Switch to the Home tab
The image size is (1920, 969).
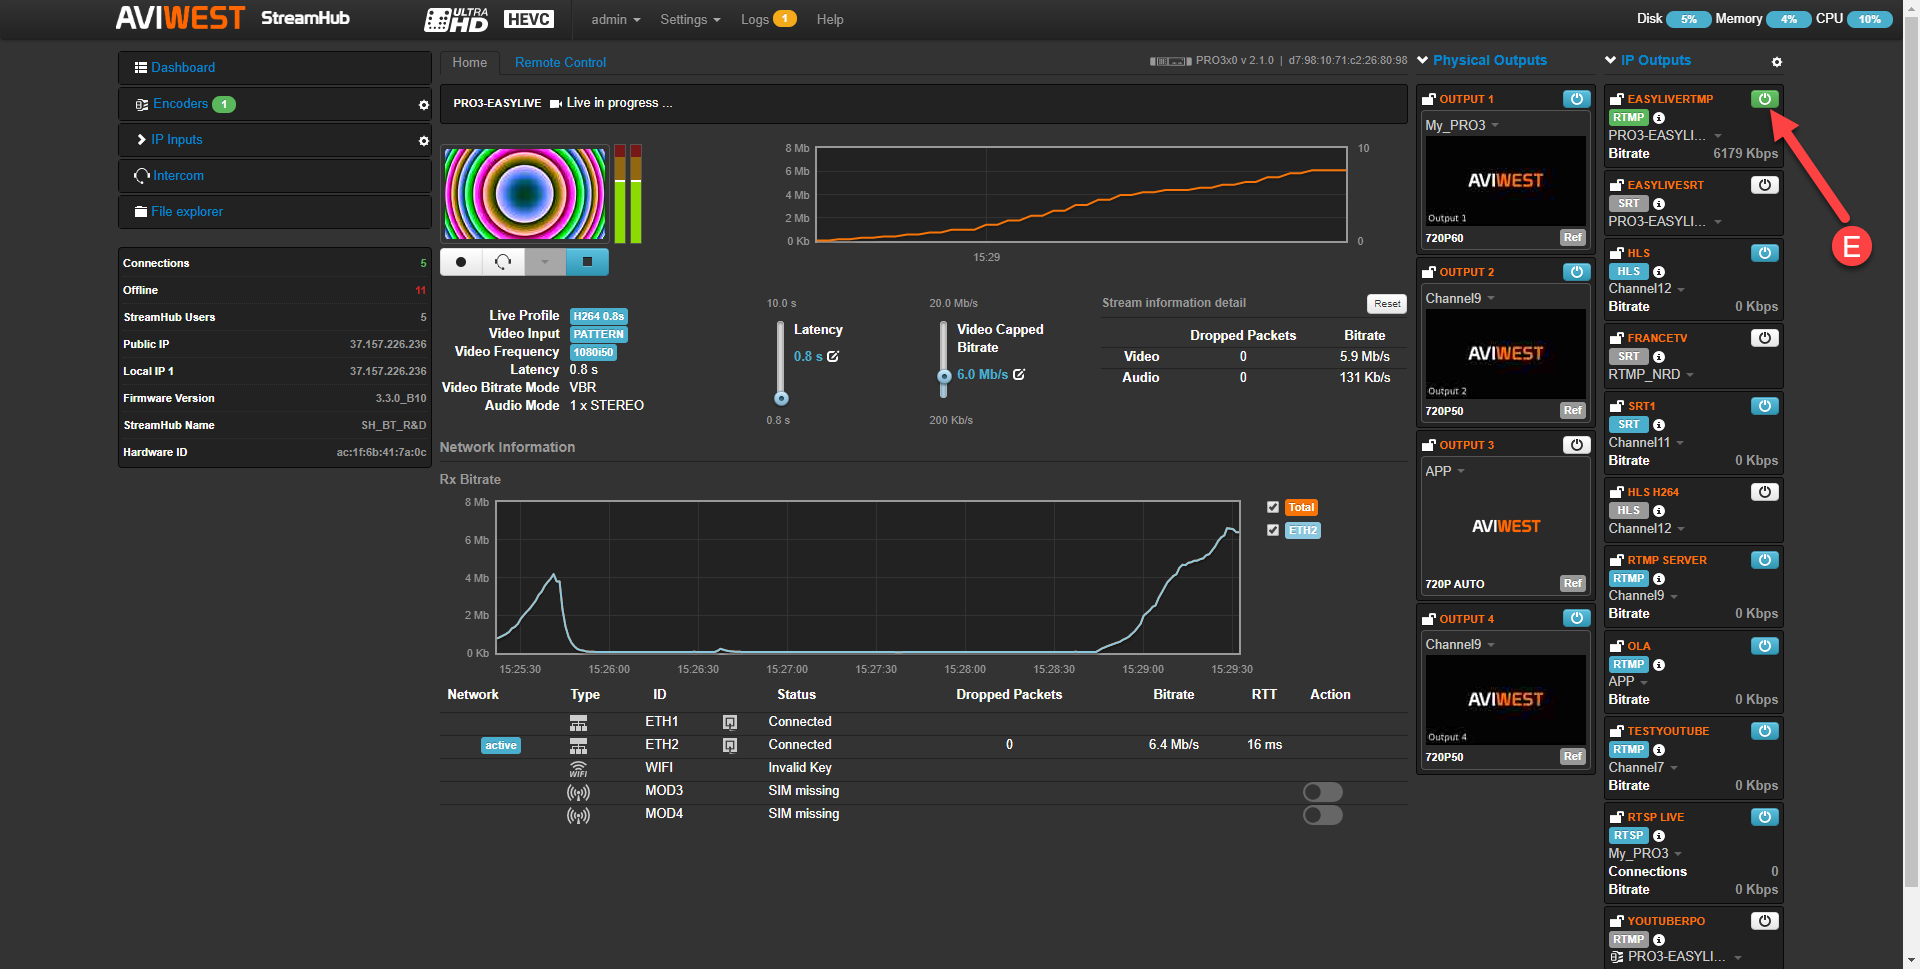click(x=469, y=62)
